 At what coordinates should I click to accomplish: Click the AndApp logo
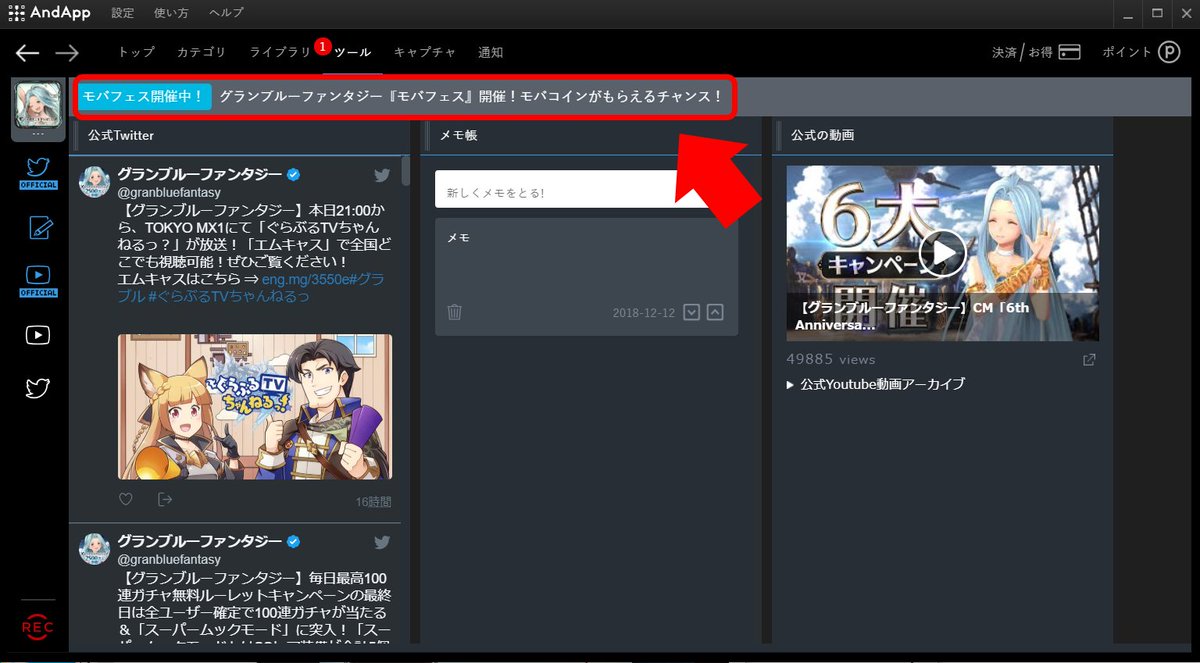(x=47, y=13)
